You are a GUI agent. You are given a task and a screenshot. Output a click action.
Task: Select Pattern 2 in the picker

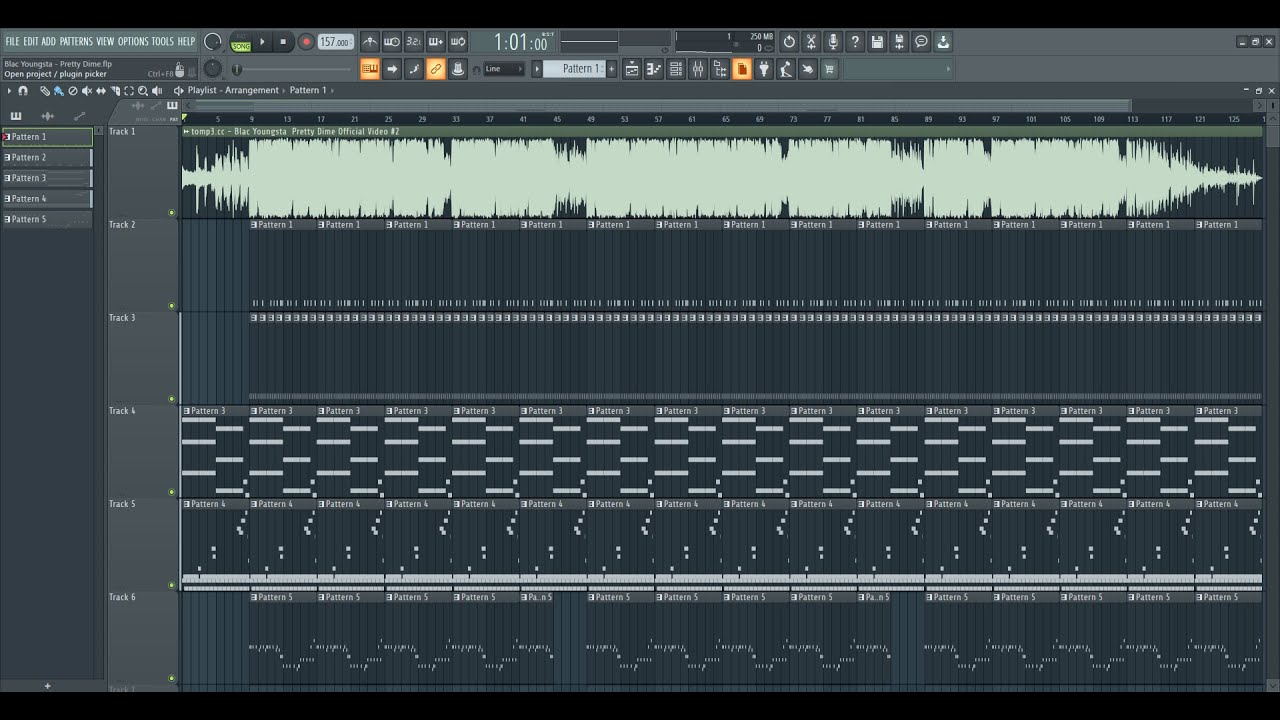pos(47,157)
